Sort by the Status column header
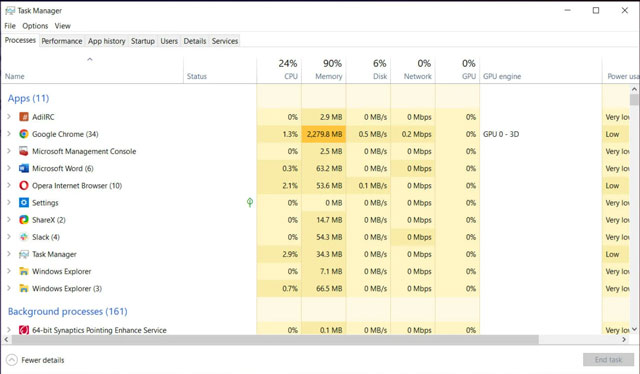This screenshot has width=640, height=374. (x=220, y=69)
